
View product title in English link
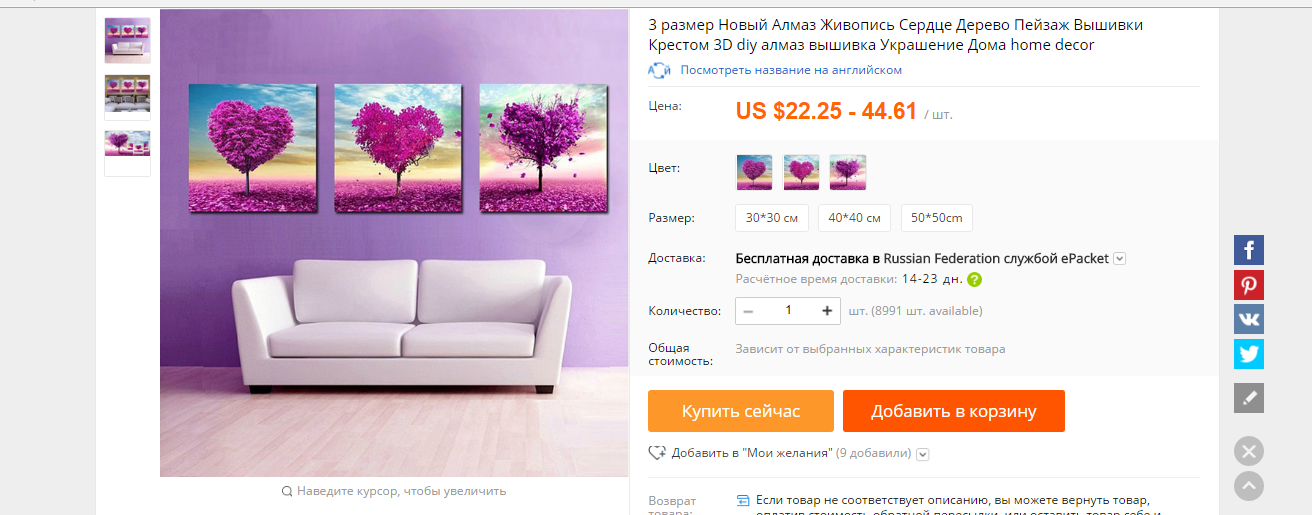point(791,70)
